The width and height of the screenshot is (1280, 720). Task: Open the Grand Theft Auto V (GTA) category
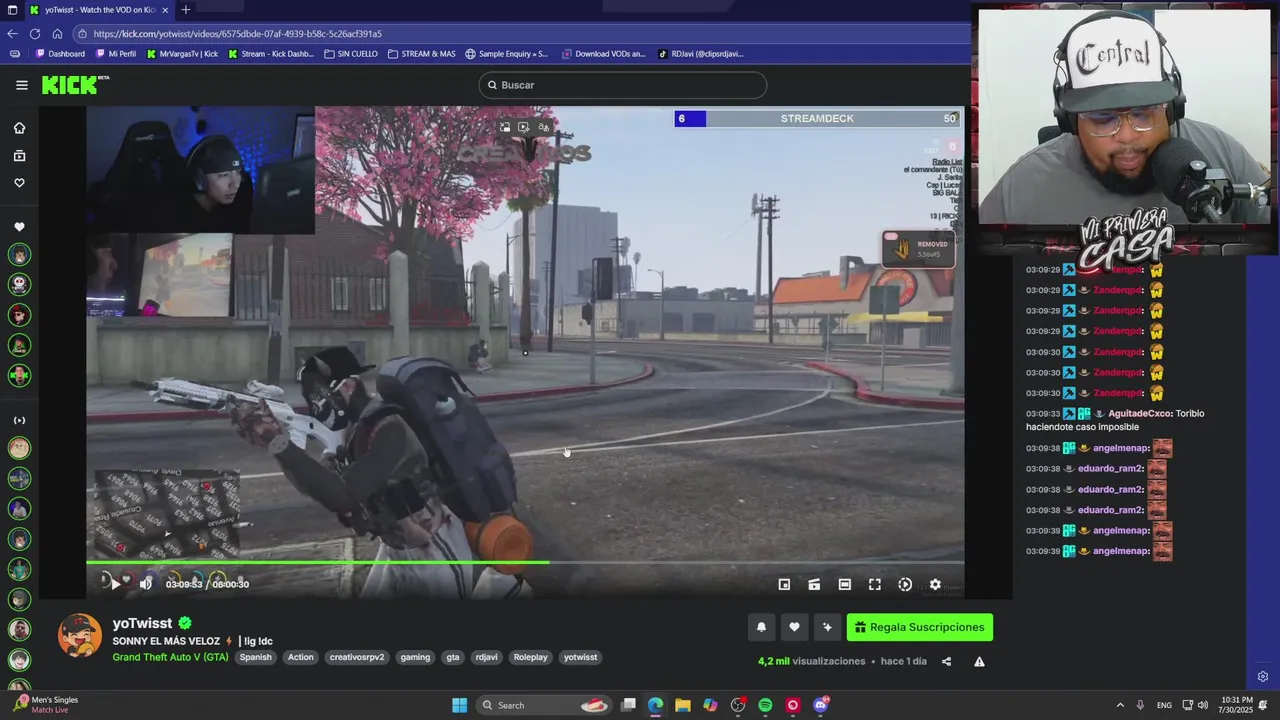click(x=170, y=657)
